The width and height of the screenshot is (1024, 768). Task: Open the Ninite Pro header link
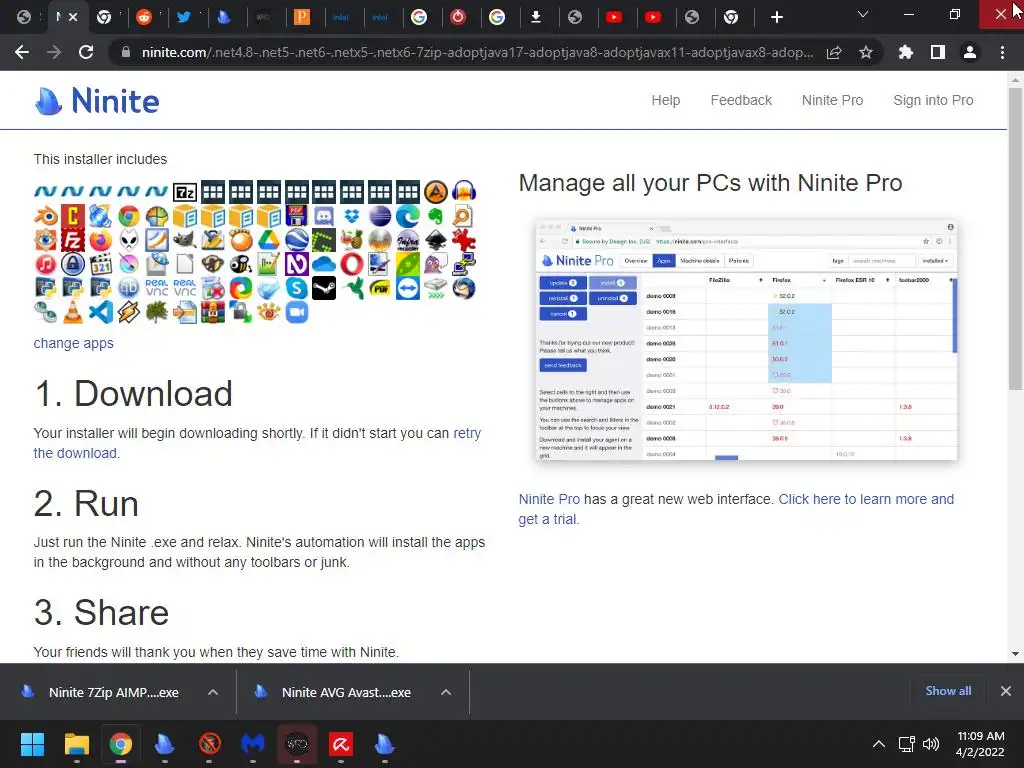coord(832,100)
